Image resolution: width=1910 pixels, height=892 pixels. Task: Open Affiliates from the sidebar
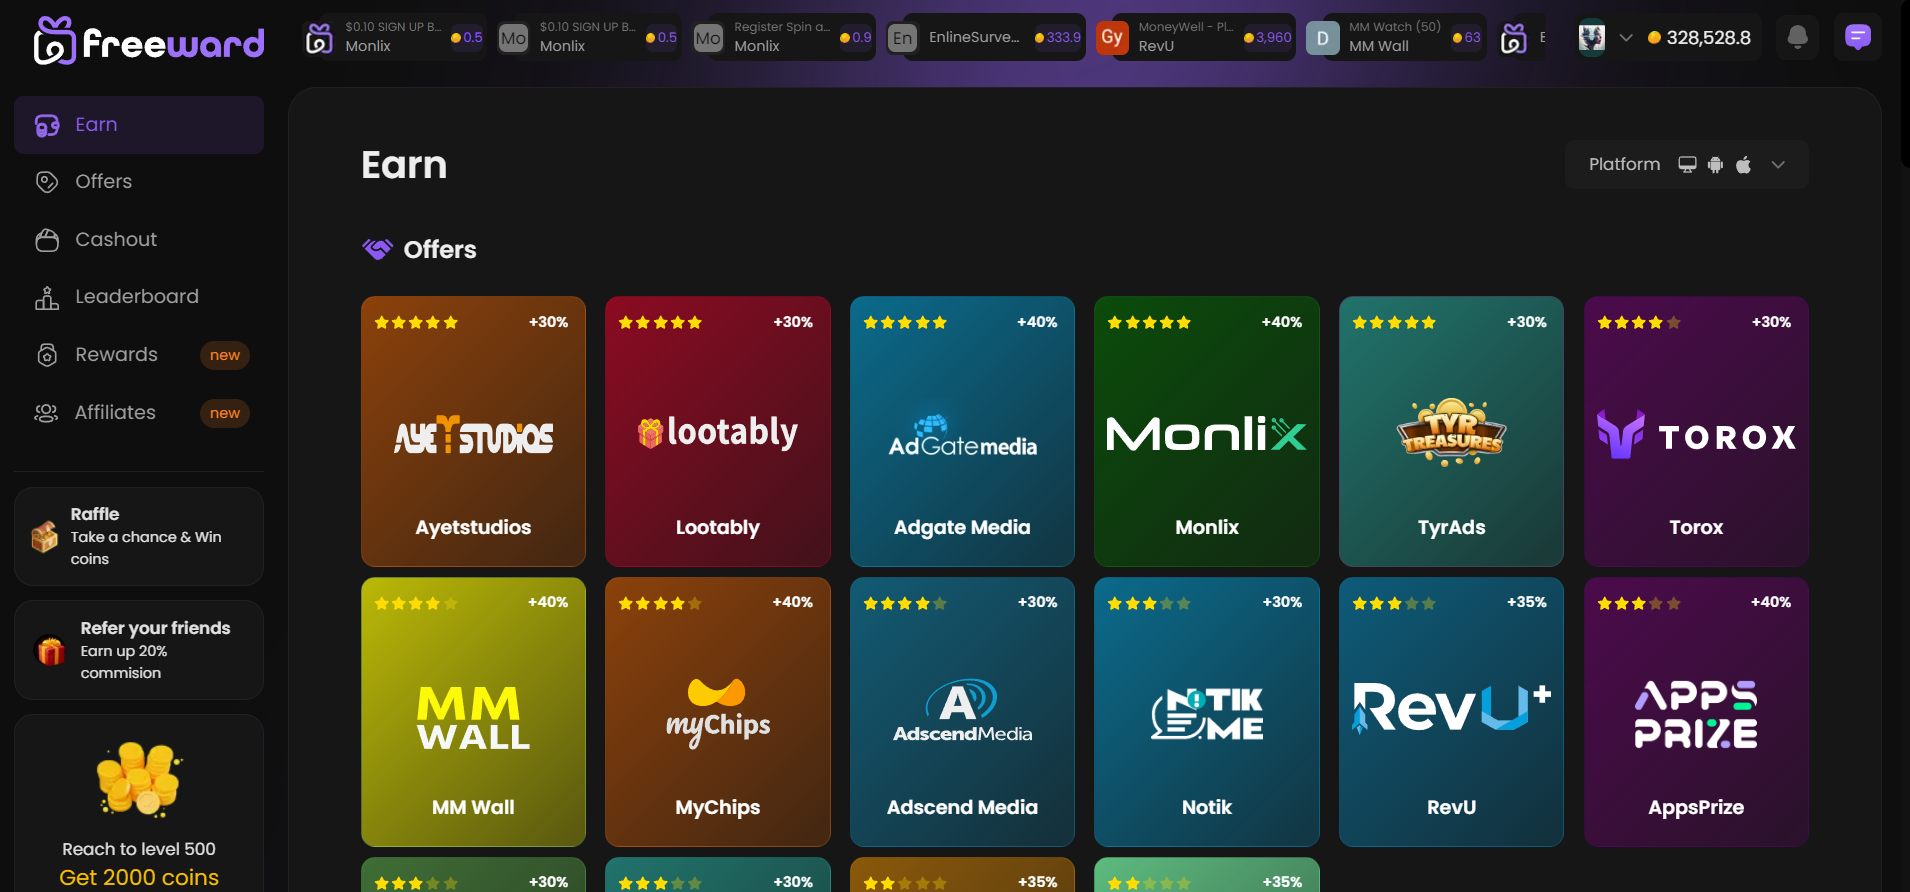point(139,413)
